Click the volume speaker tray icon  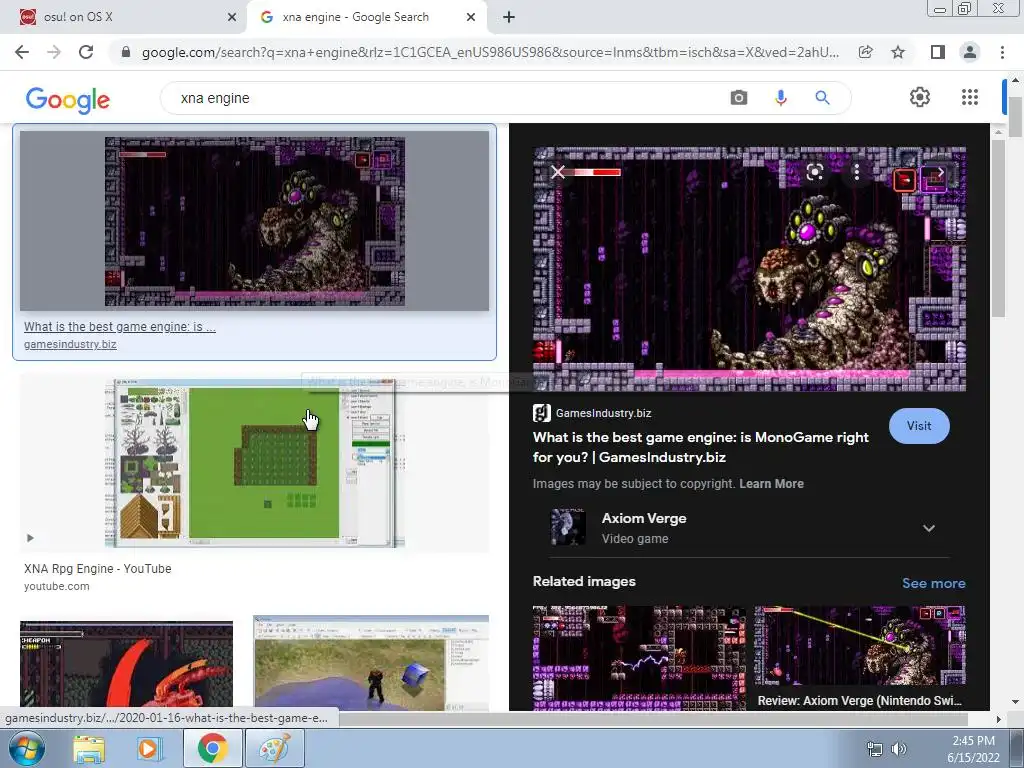pyautogui.click(x=899, y=749)
